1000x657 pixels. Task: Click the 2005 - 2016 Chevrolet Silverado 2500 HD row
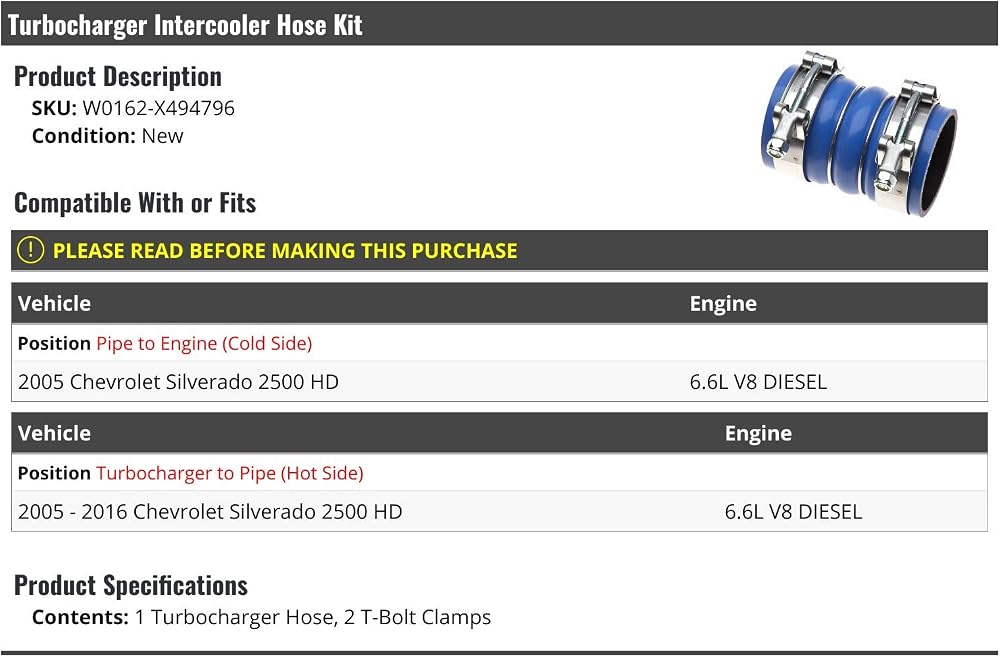(x=499, y=511)
